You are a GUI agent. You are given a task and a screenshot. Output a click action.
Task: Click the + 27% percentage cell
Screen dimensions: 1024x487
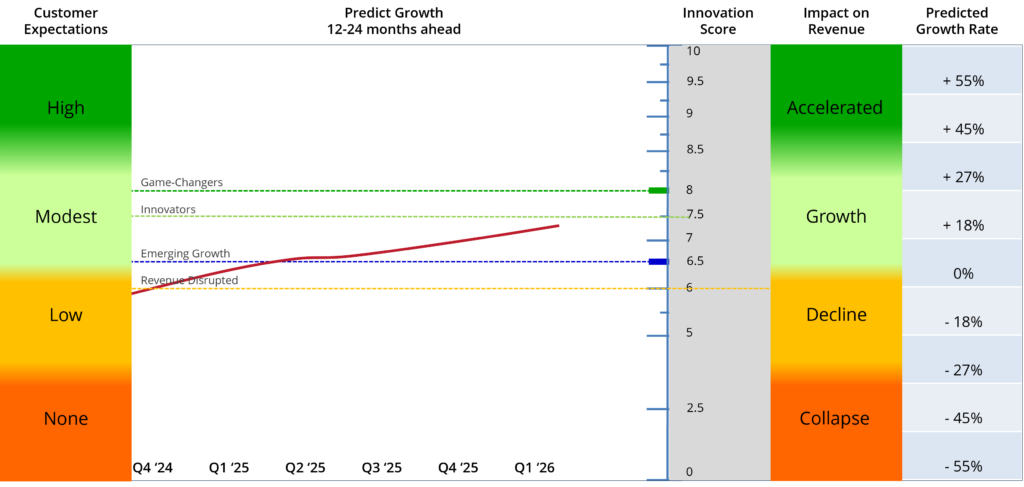click(x=963, y=178)
